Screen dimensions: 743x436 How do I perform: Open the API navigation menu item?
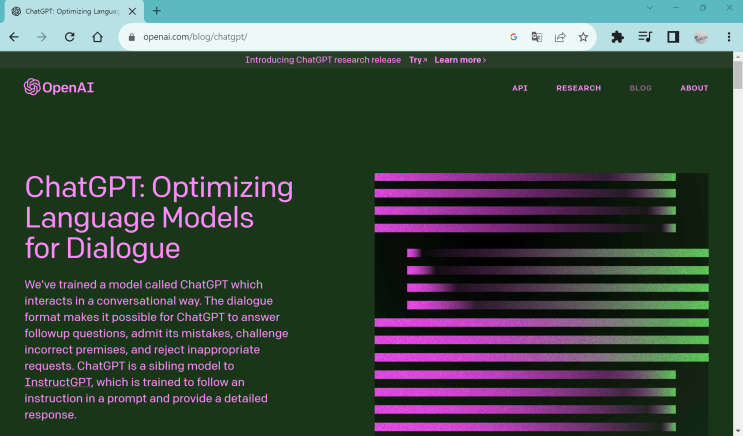(519, 88)
